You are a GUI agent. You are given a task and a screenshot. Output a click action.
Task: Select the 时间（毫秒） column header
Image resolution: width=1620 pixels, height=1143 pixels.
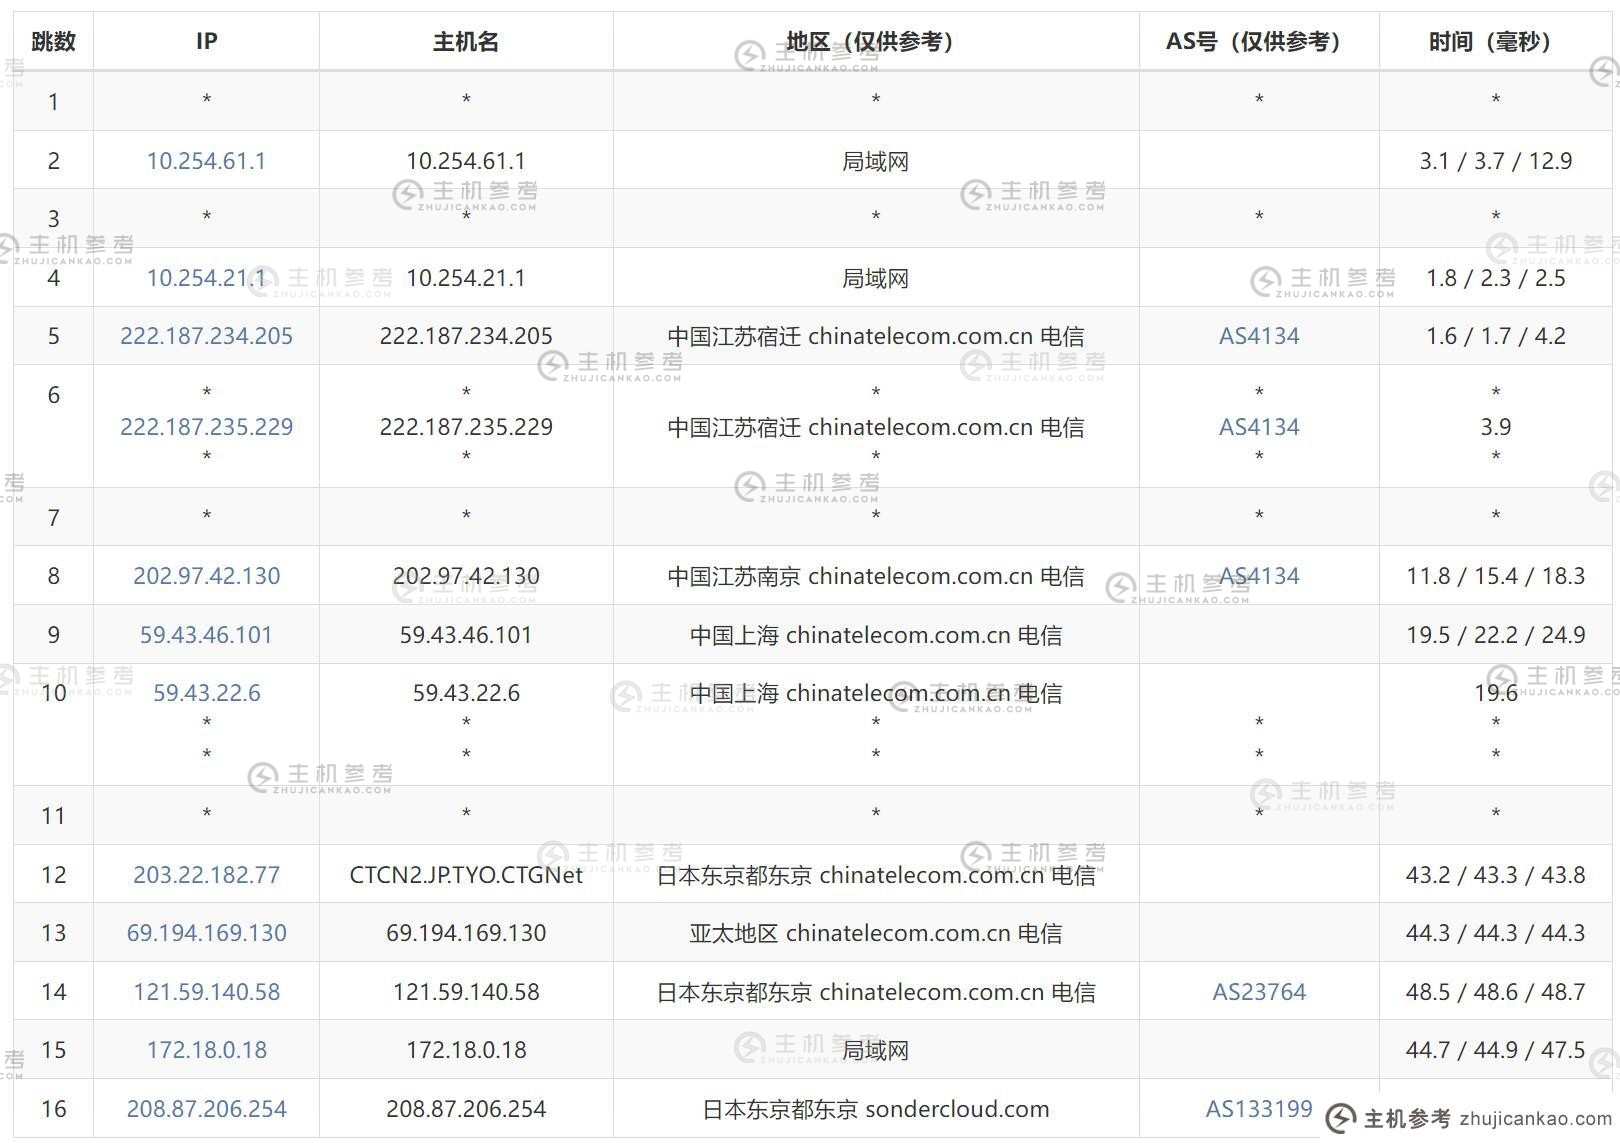click(1496, 41)
